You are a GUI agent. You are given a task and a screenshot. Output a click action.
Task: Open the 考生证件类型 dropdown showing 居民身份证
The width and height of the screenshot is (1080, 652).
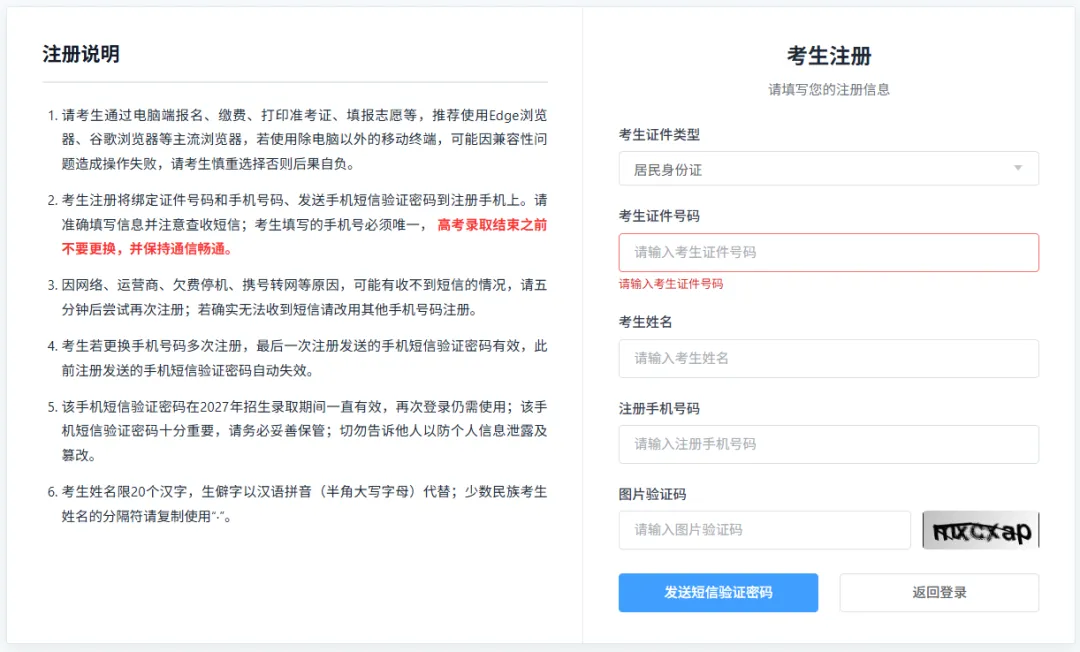point(829,169)
